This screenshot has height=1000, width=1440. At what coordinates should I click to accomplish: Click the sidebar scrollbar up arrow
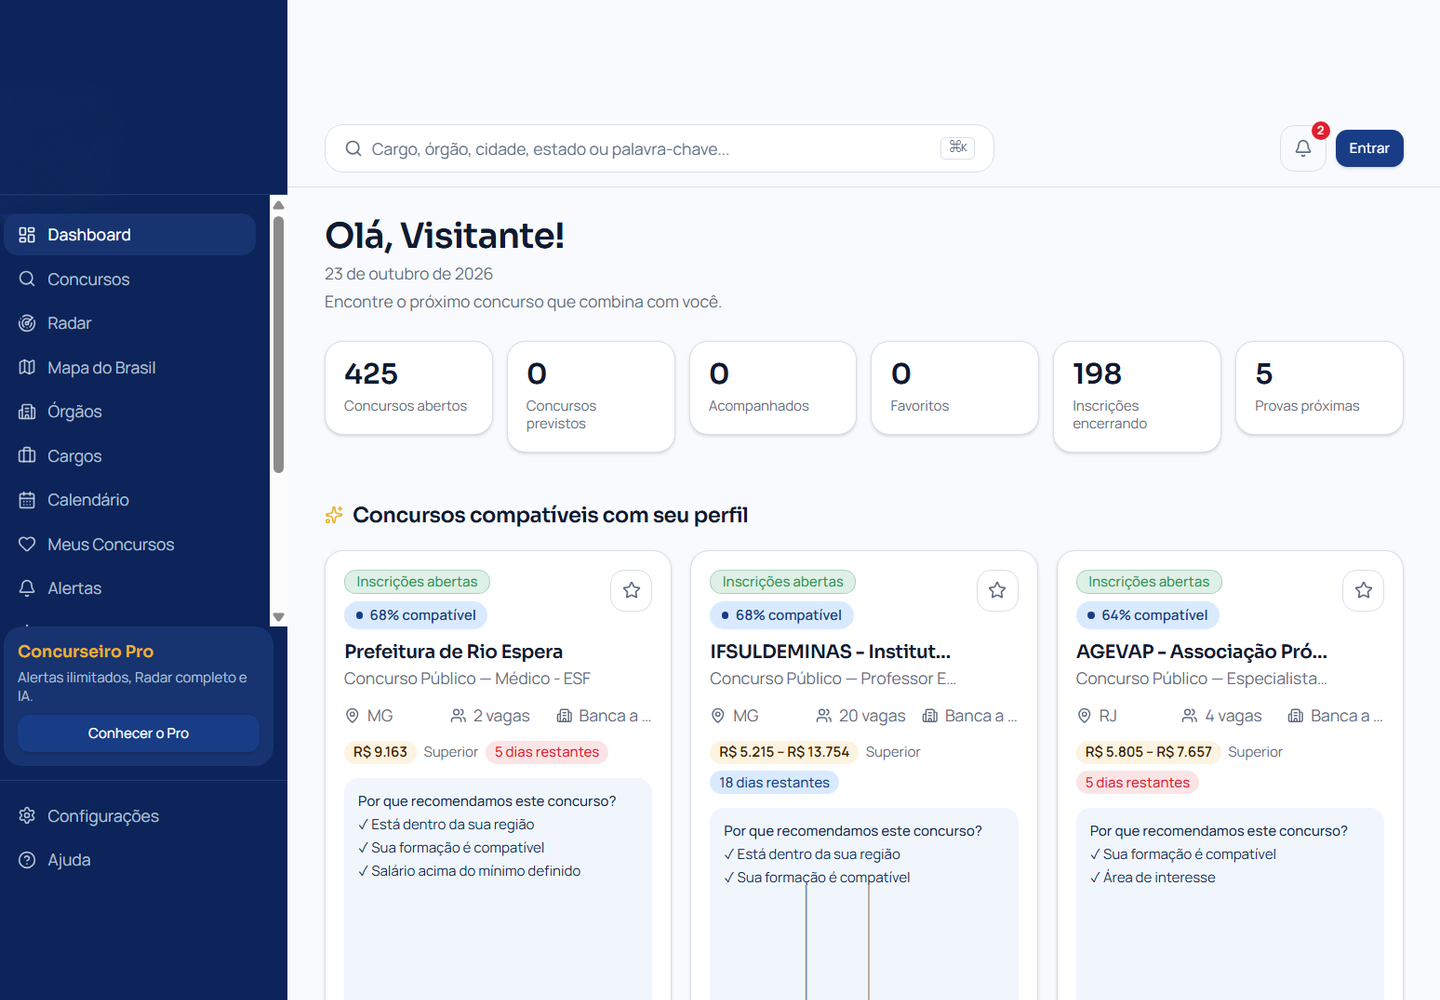(279, 205)
